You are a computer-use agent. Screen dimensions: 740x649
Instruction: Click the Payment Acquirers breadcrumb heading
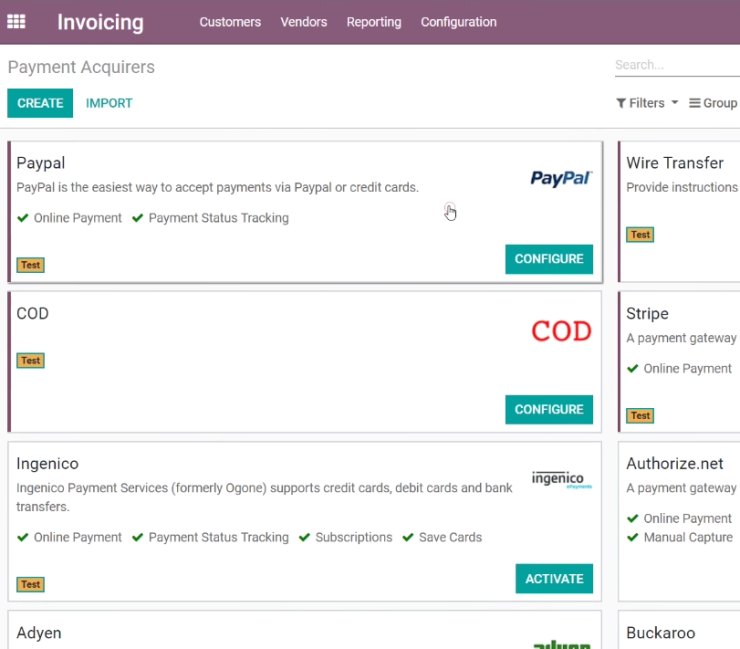click(81, 67)
